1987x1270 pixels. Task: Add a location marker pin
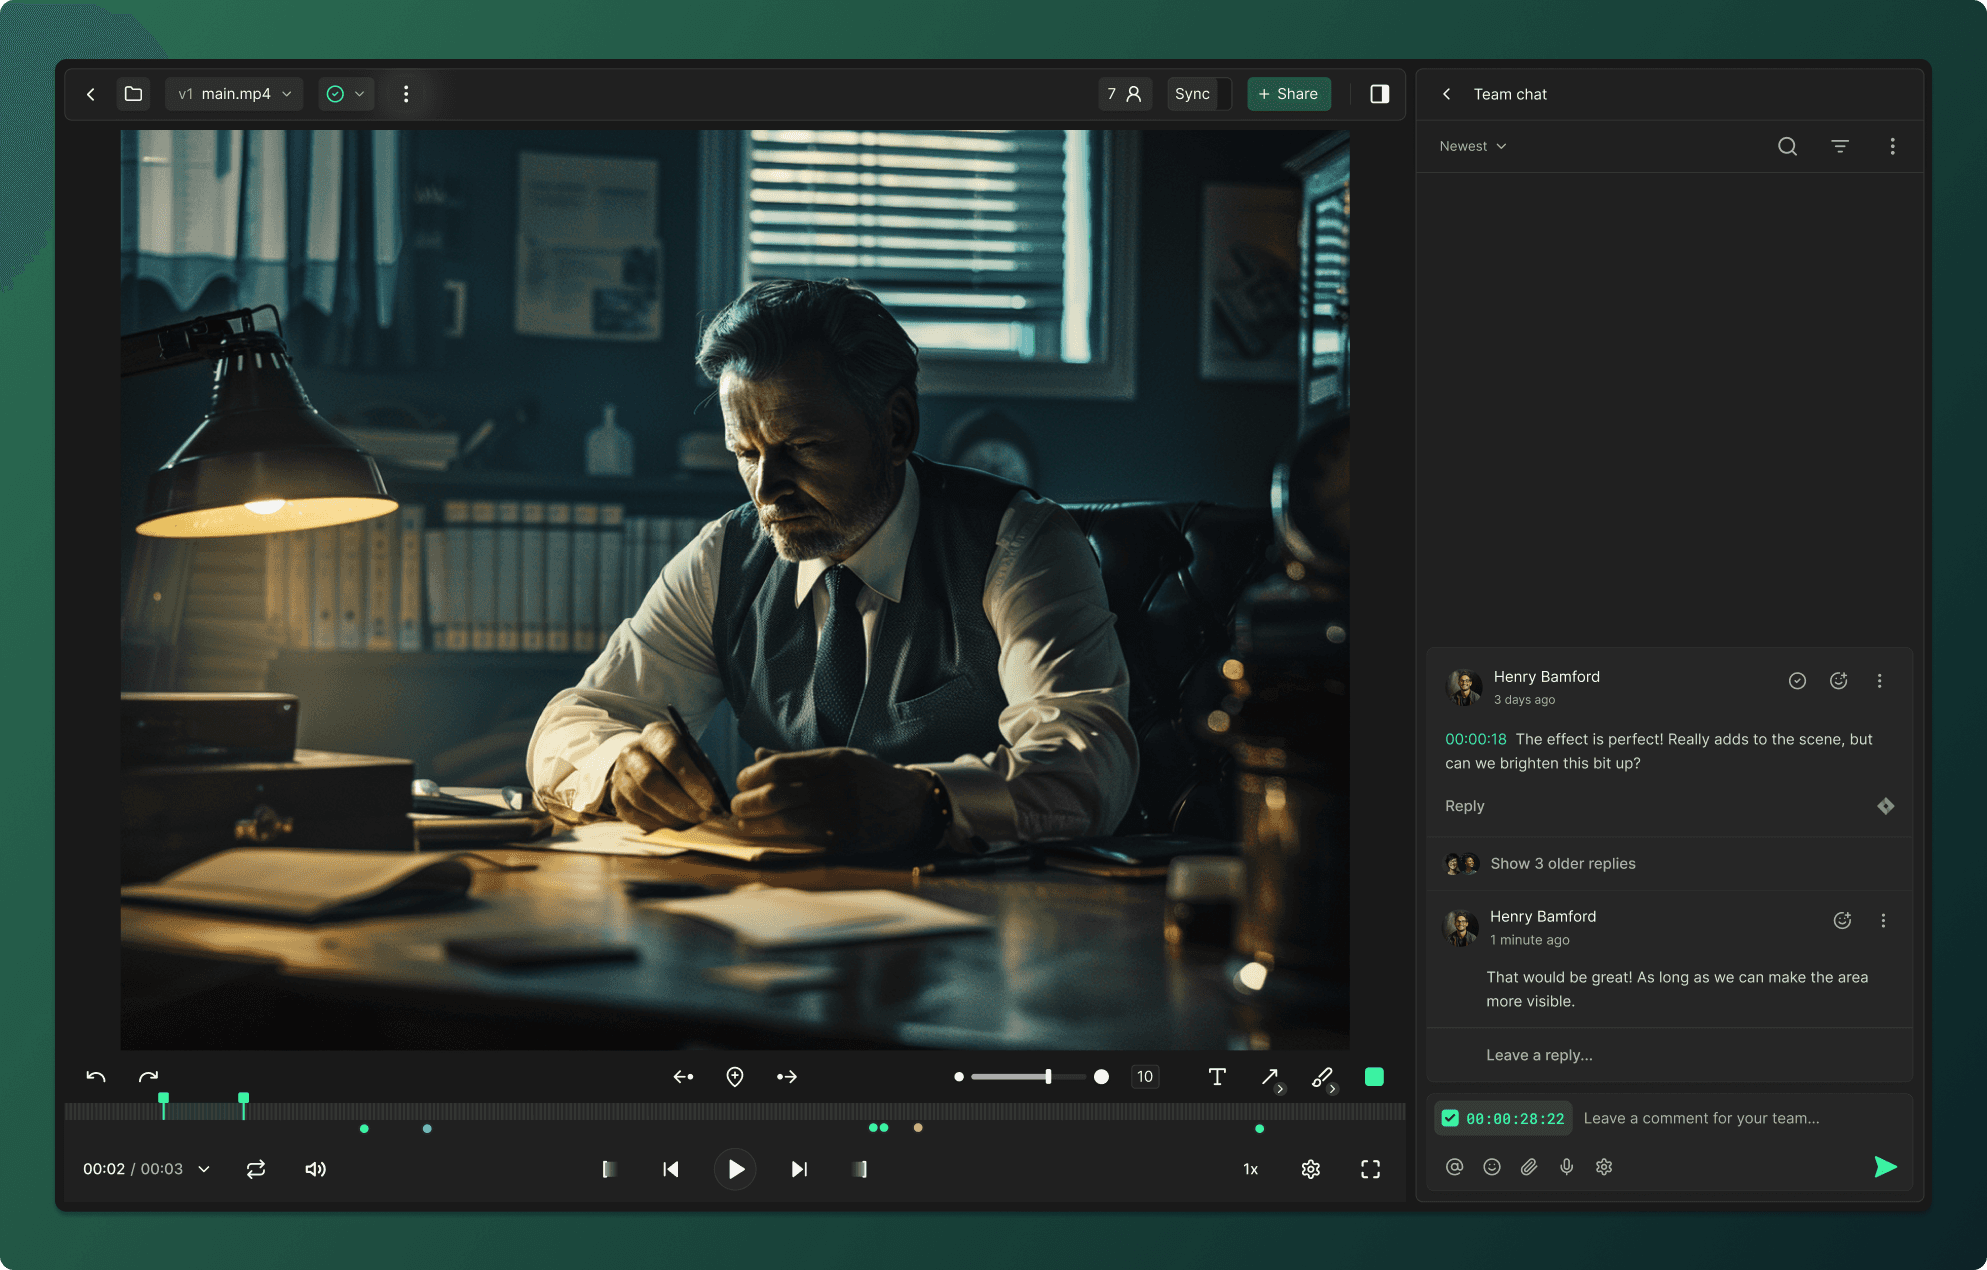coord(735,1077)
